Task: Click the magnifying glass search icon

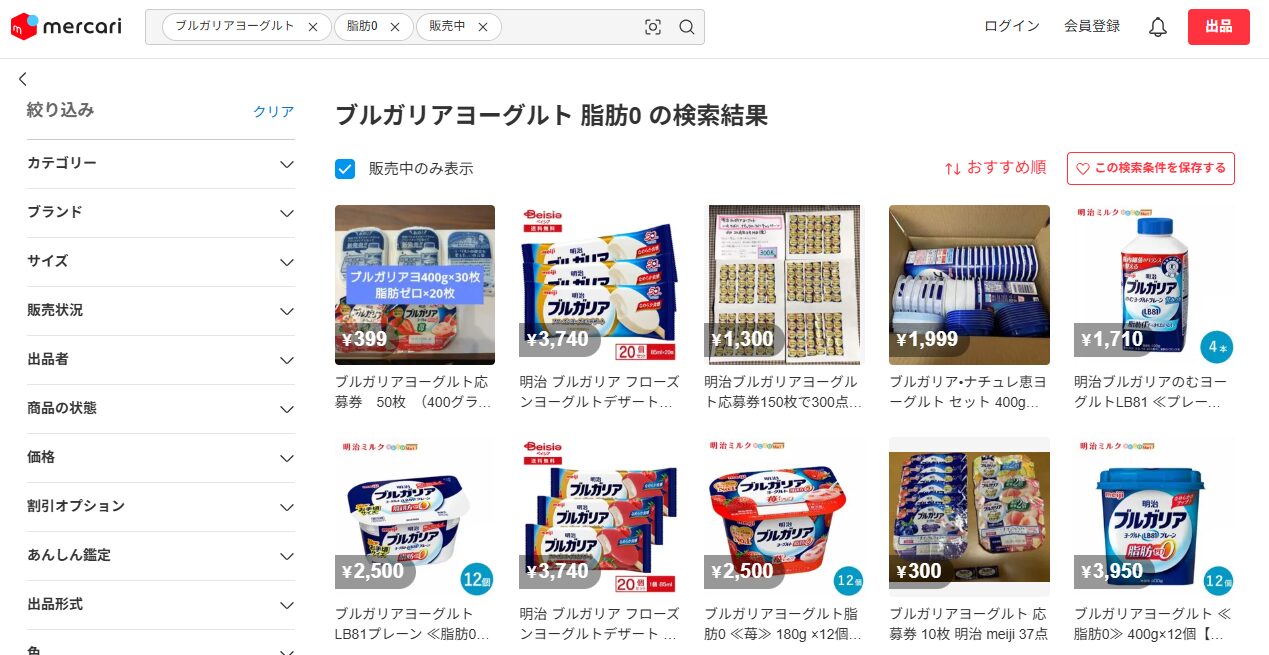Action: (x=687, y=27)
